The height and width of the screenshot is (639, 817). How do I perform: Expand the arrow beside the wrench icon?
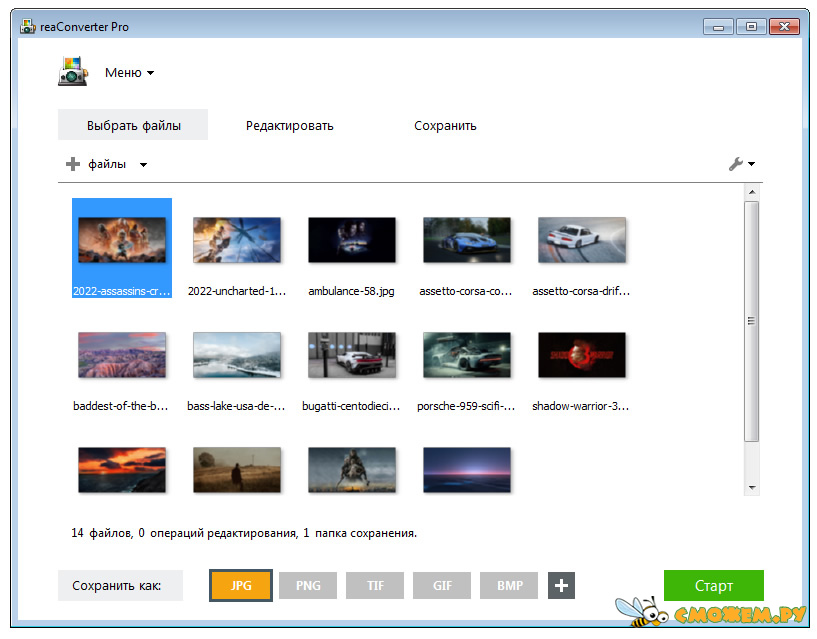point(751,164)
